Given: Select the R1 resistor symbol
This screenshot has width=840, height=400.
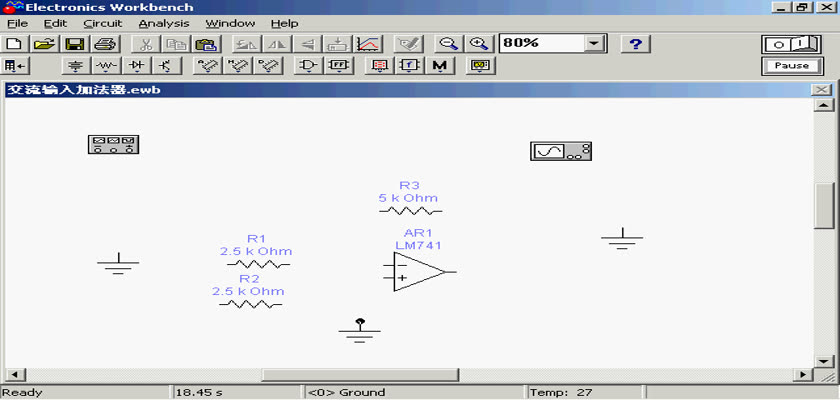Looking at the screenshot, I should (x=258, y=264).
